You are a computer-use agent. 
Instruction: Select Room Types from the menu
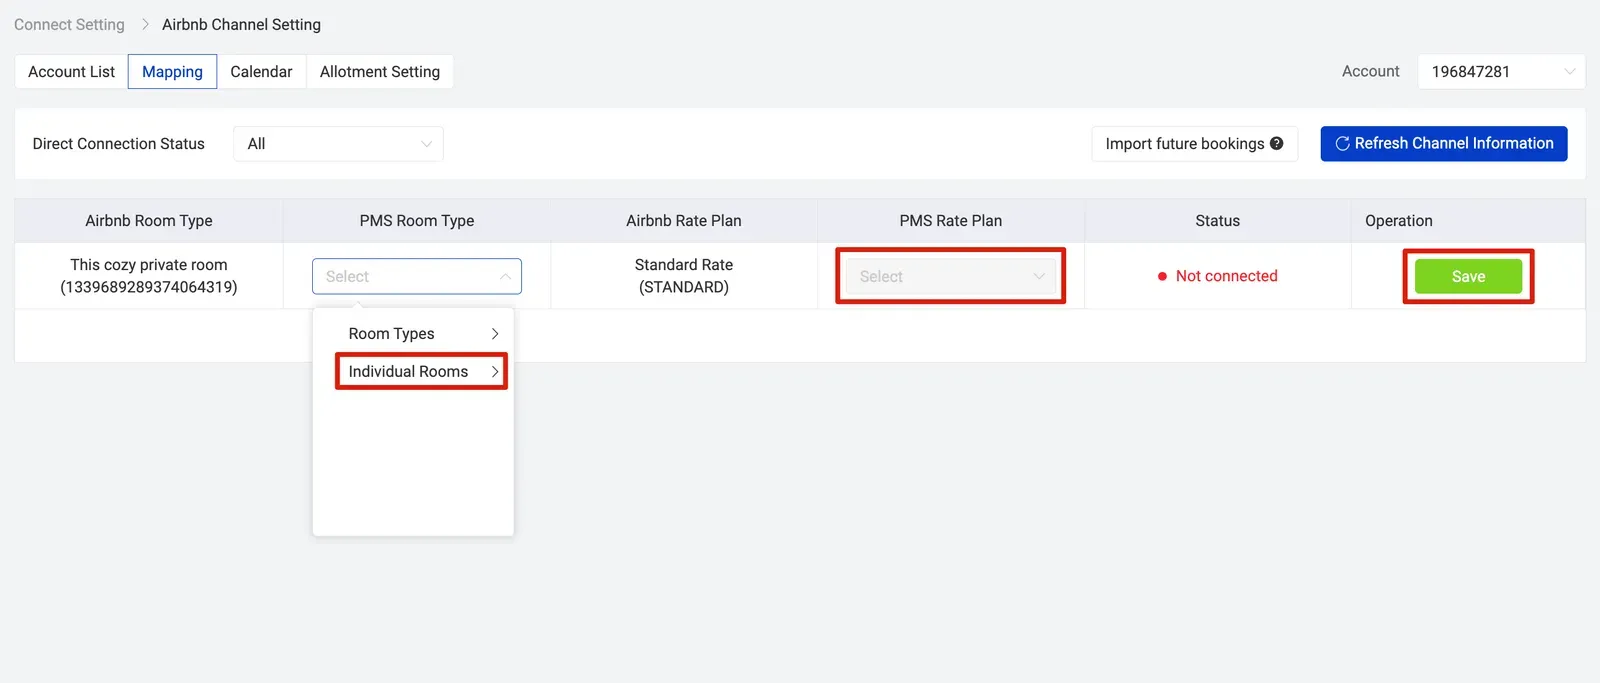pos(390,333)
